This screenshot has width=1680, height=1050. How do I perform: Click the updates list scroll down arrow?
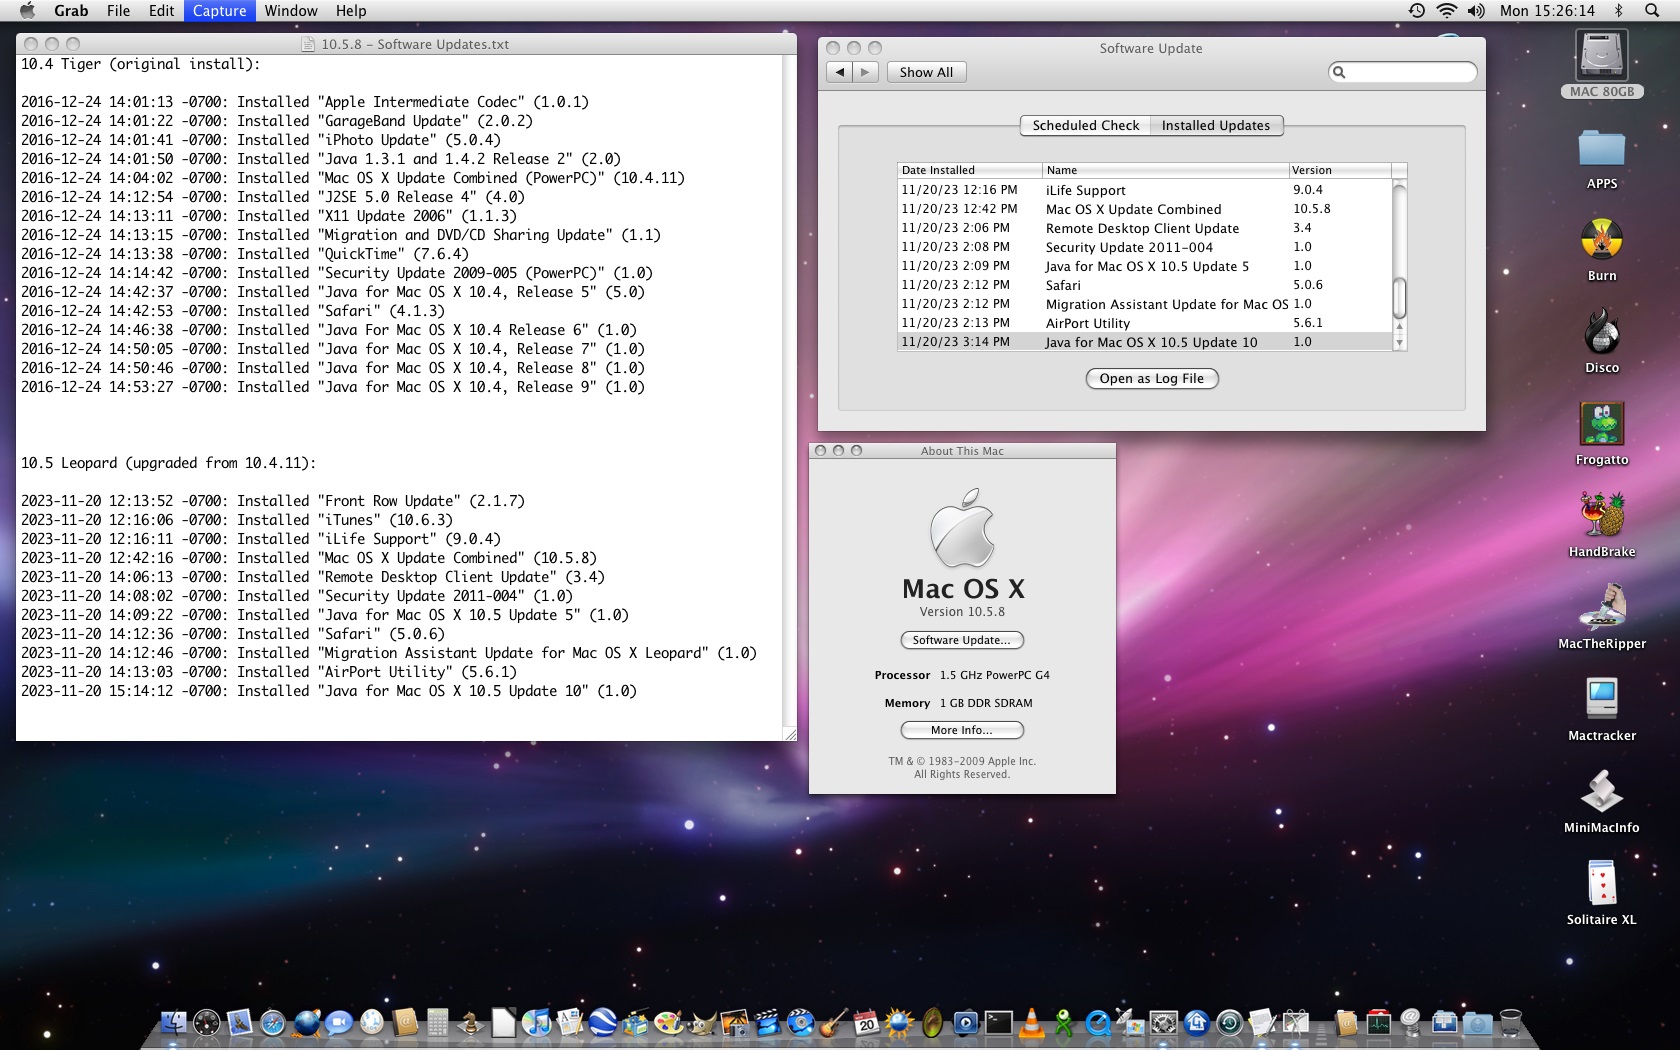1400,343
